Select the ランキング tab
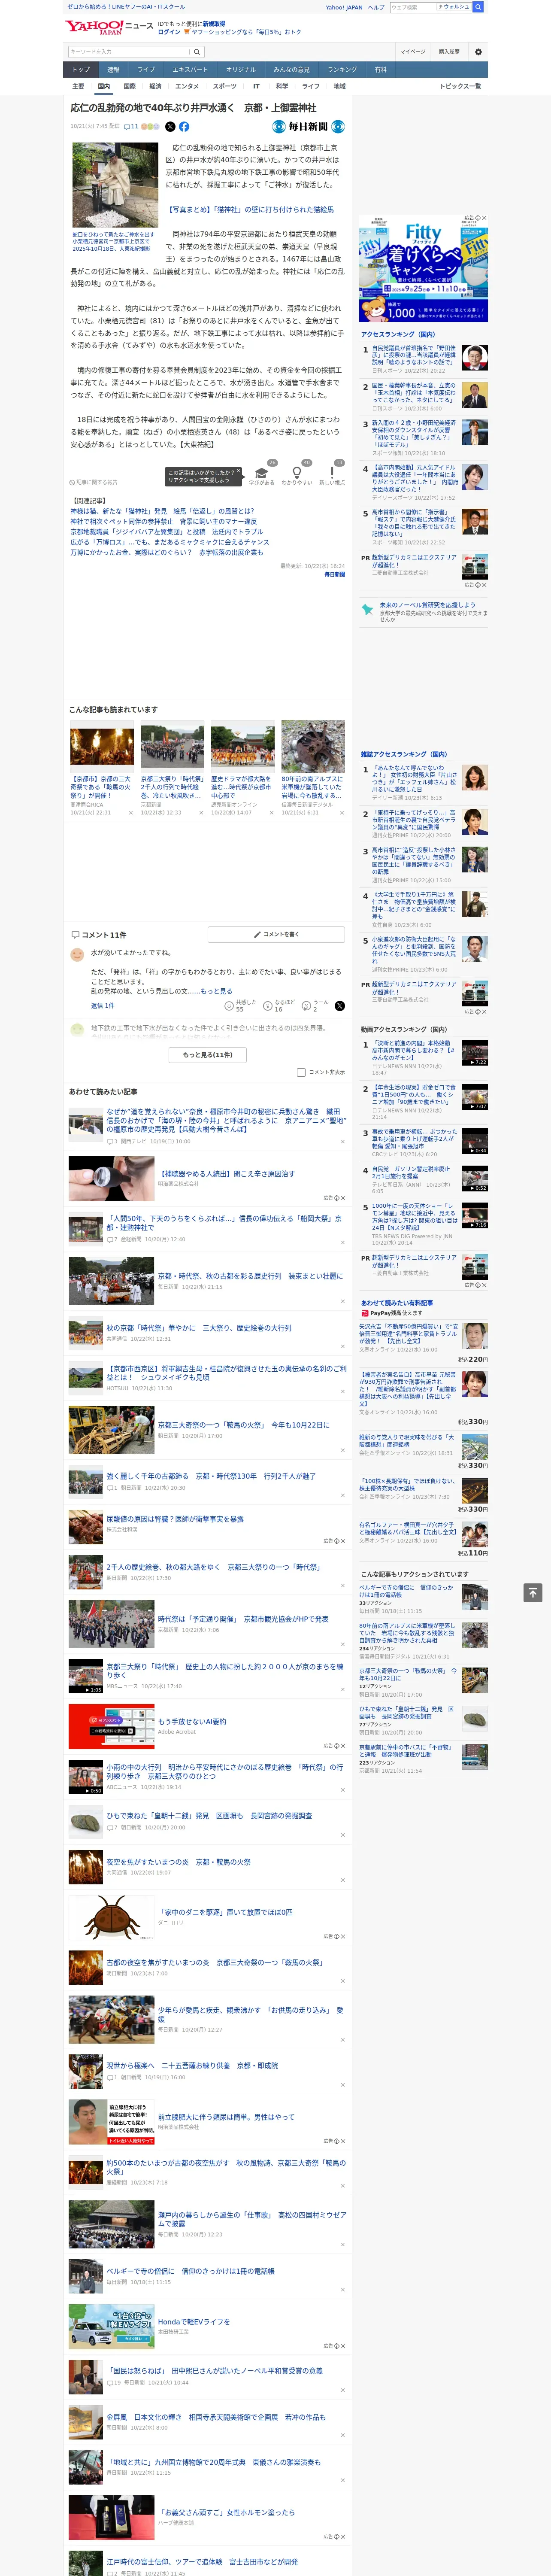551x2576 pixels. [x=342, y=69]
